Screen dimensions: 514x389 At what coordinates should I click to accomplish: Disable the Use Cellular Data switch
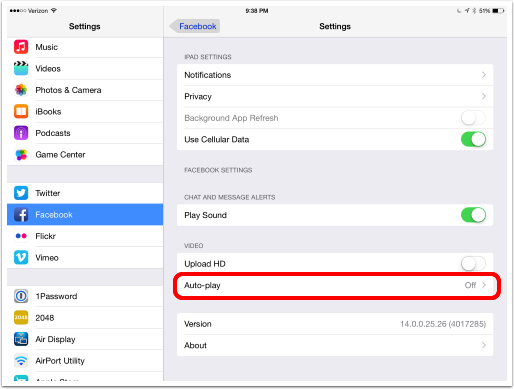[x=473, y=139]
